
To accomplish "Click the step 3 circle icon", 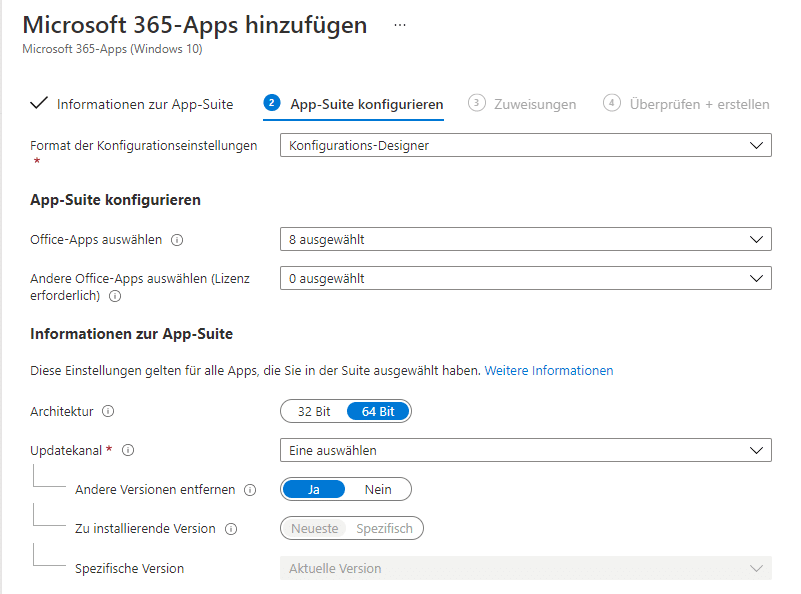I will point(476,103).
